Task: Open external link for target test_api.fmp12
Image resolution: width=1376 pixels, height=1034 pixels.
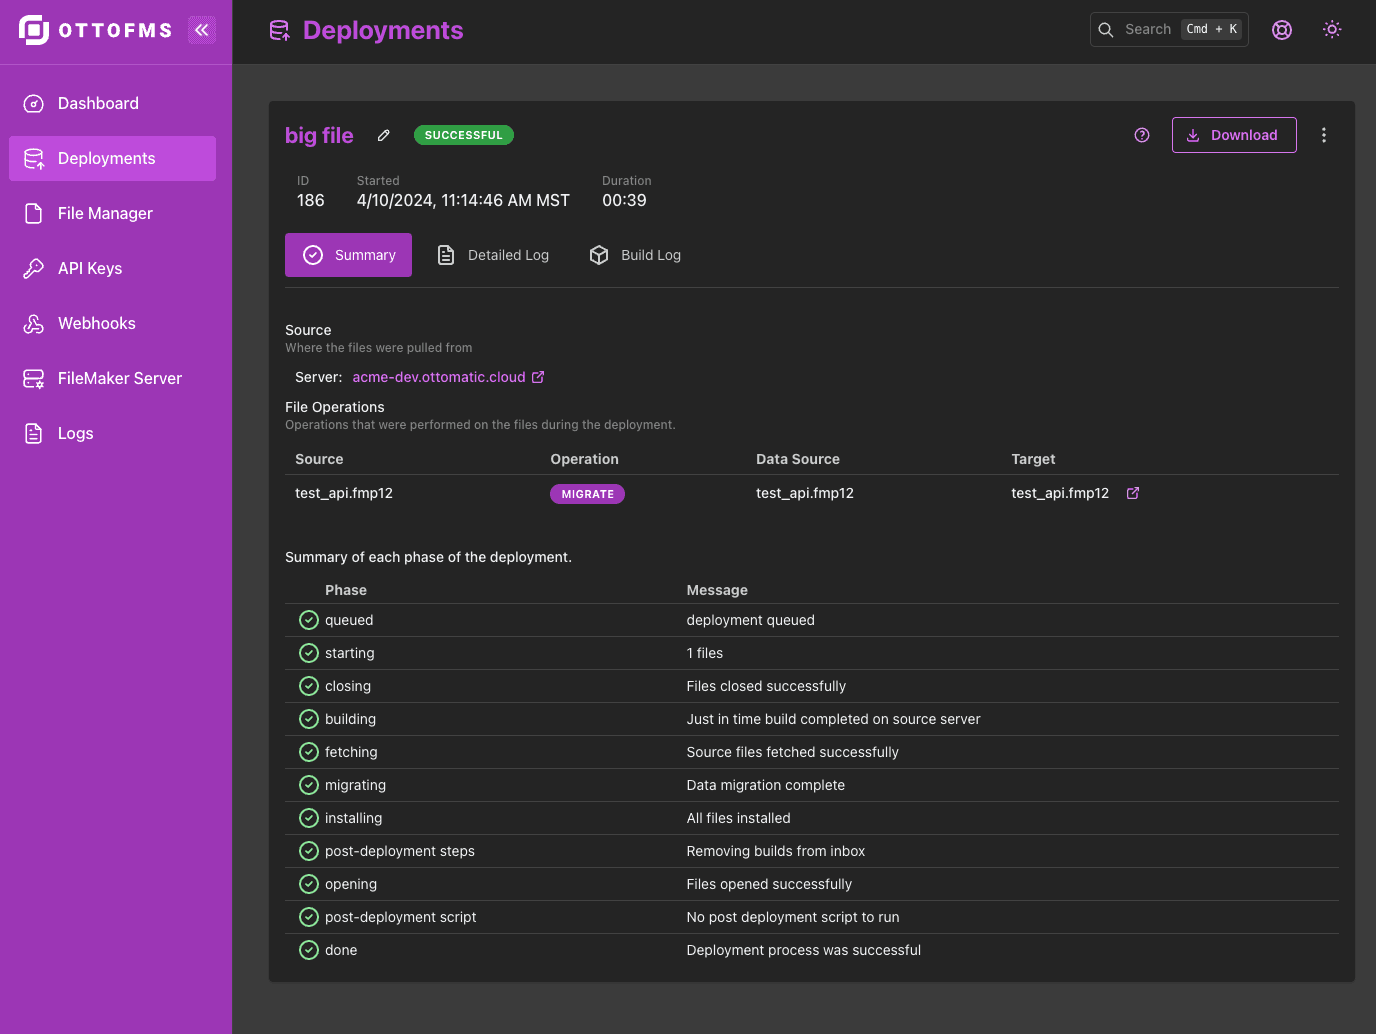Action: point(1132,492)
